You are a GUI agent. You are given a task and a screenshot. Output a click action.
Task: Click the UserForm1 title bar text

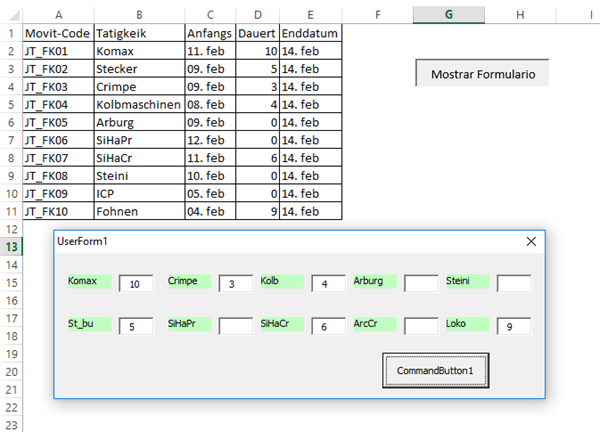pos(82,241)
